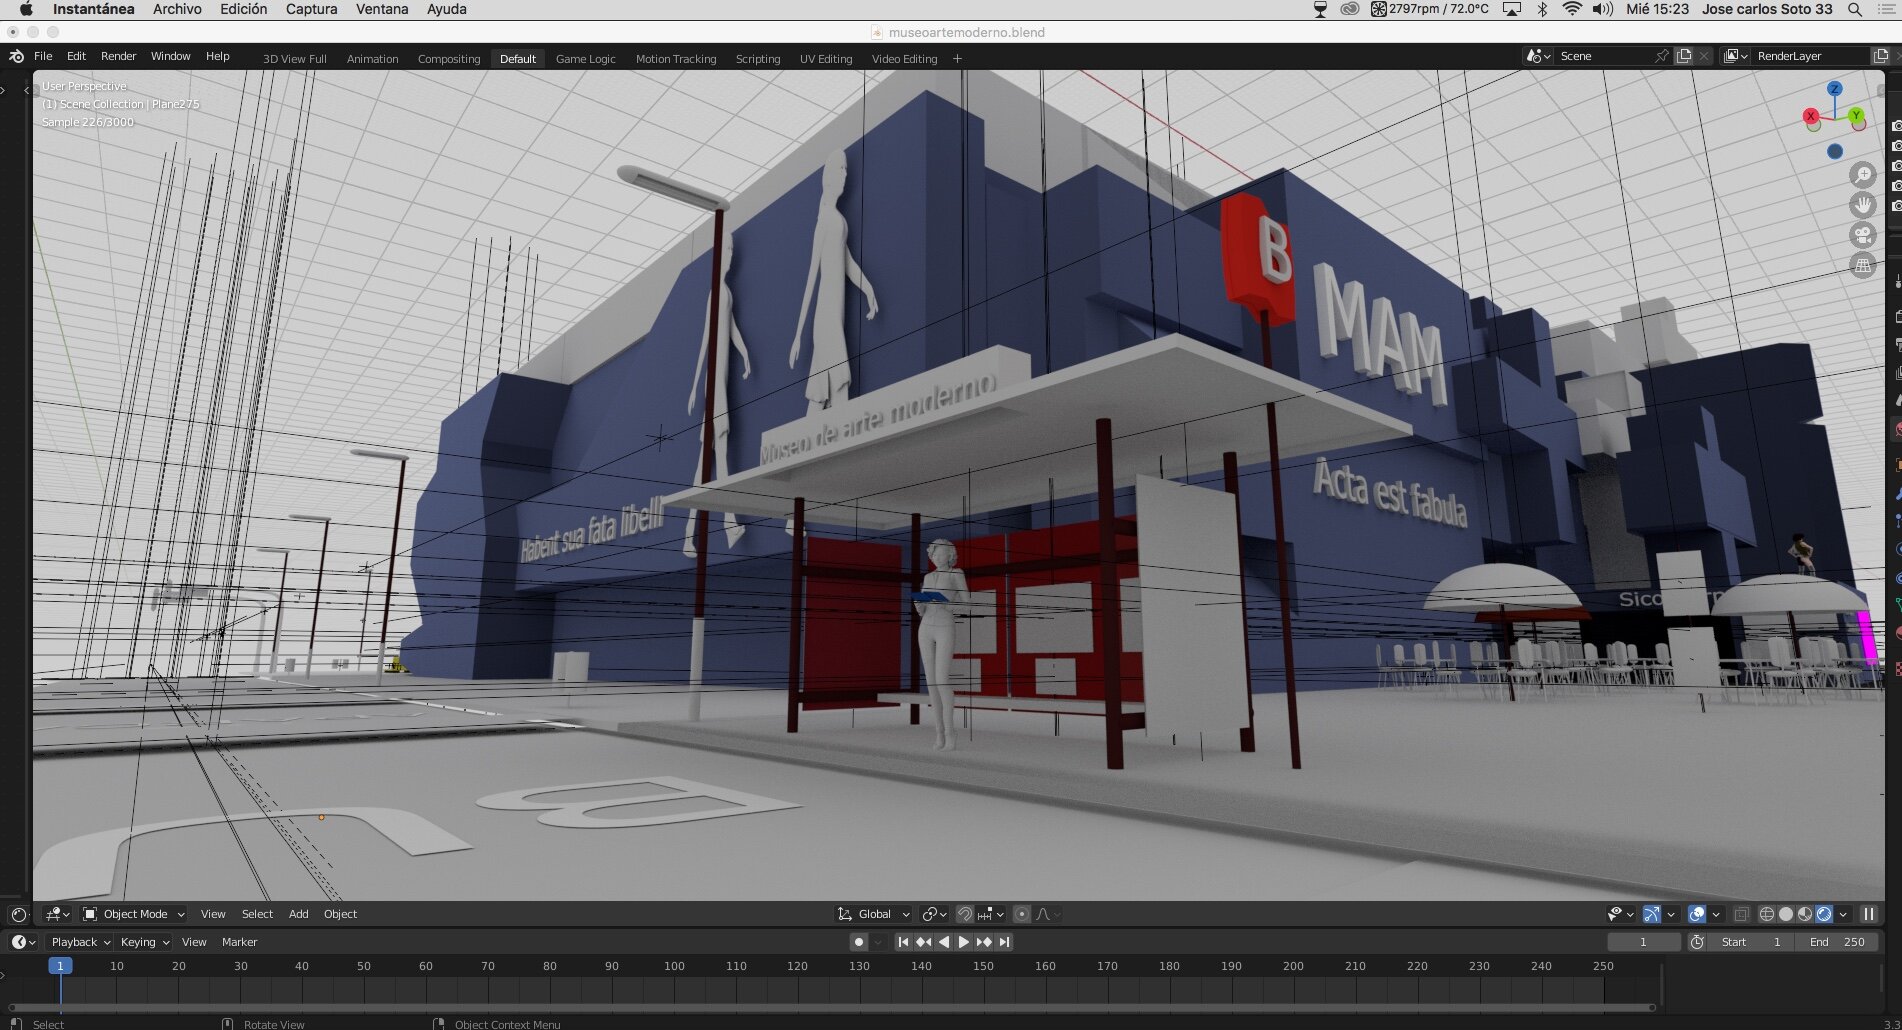Viewport: 1902px width, 1030px height.
Task: Toggle camera view with camera gizmo
Action: pos(1862,236)
